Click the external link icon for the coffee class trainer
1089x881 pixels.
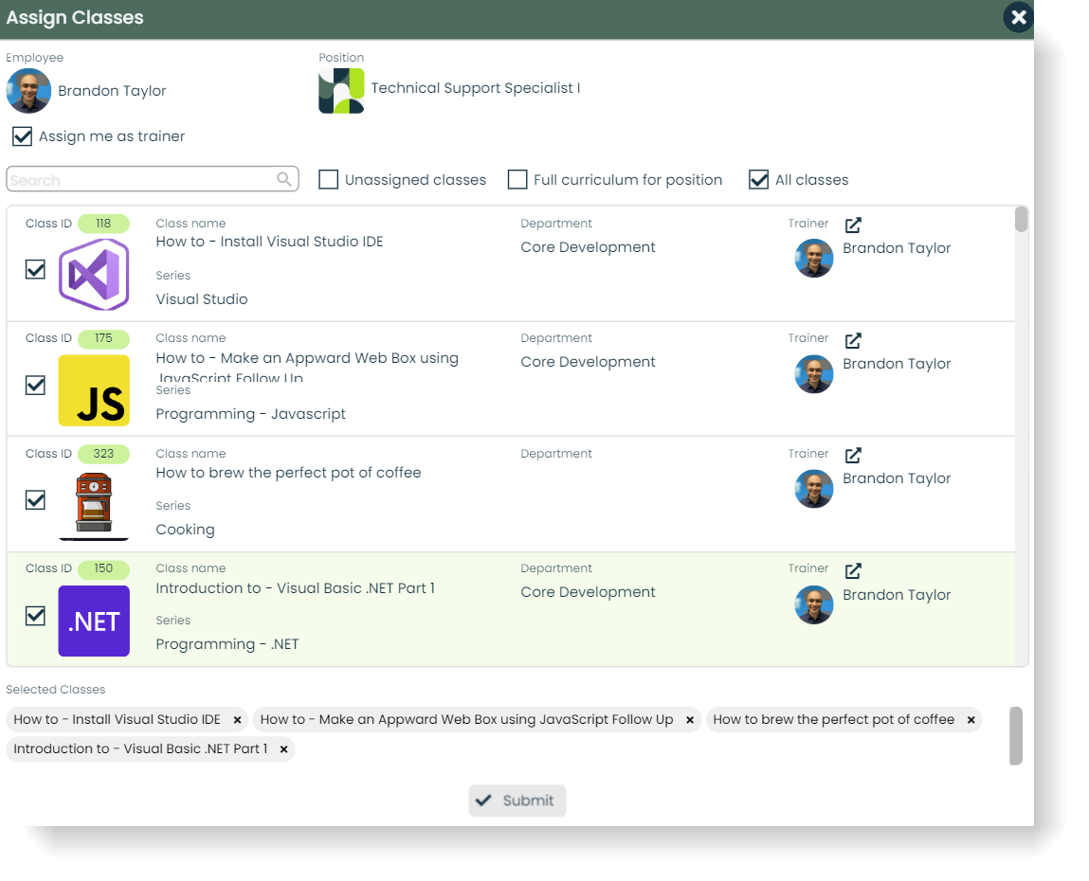pos(852,455)
